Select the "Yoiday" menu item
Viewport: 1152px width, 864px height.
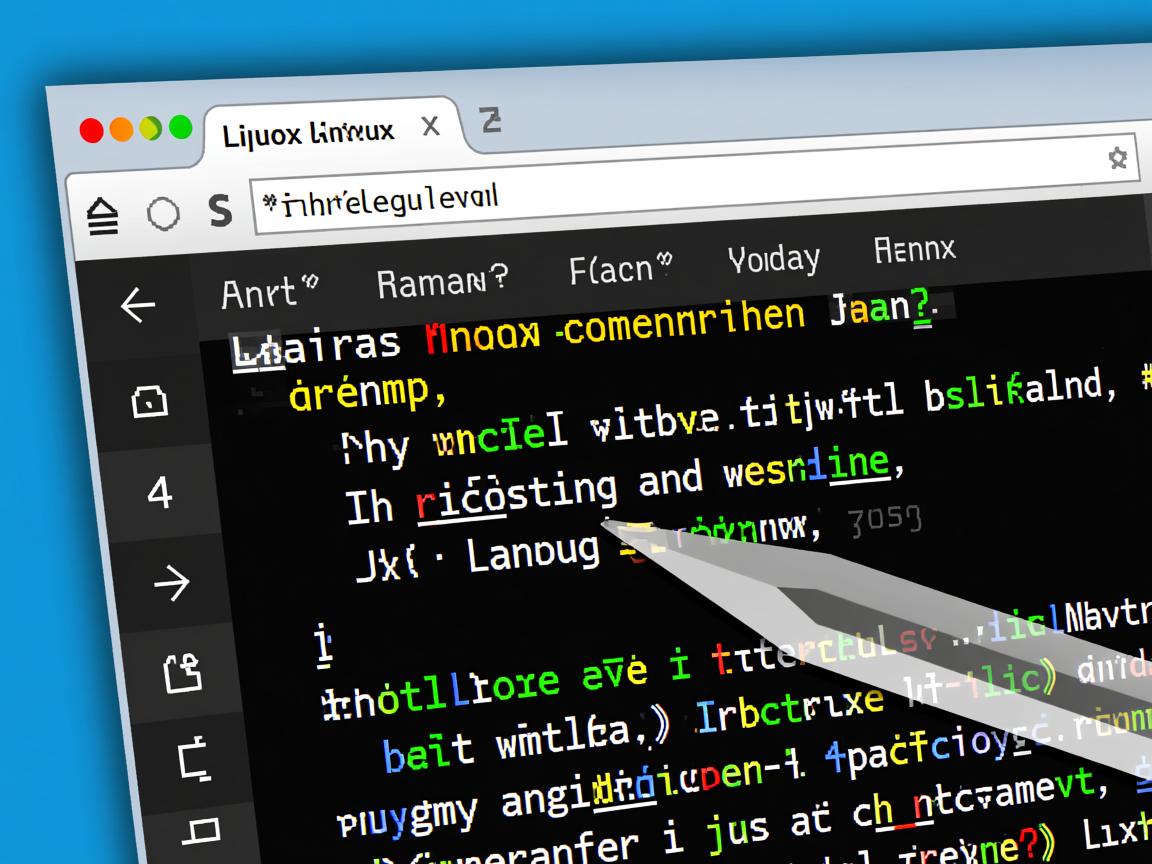point(773,260)
